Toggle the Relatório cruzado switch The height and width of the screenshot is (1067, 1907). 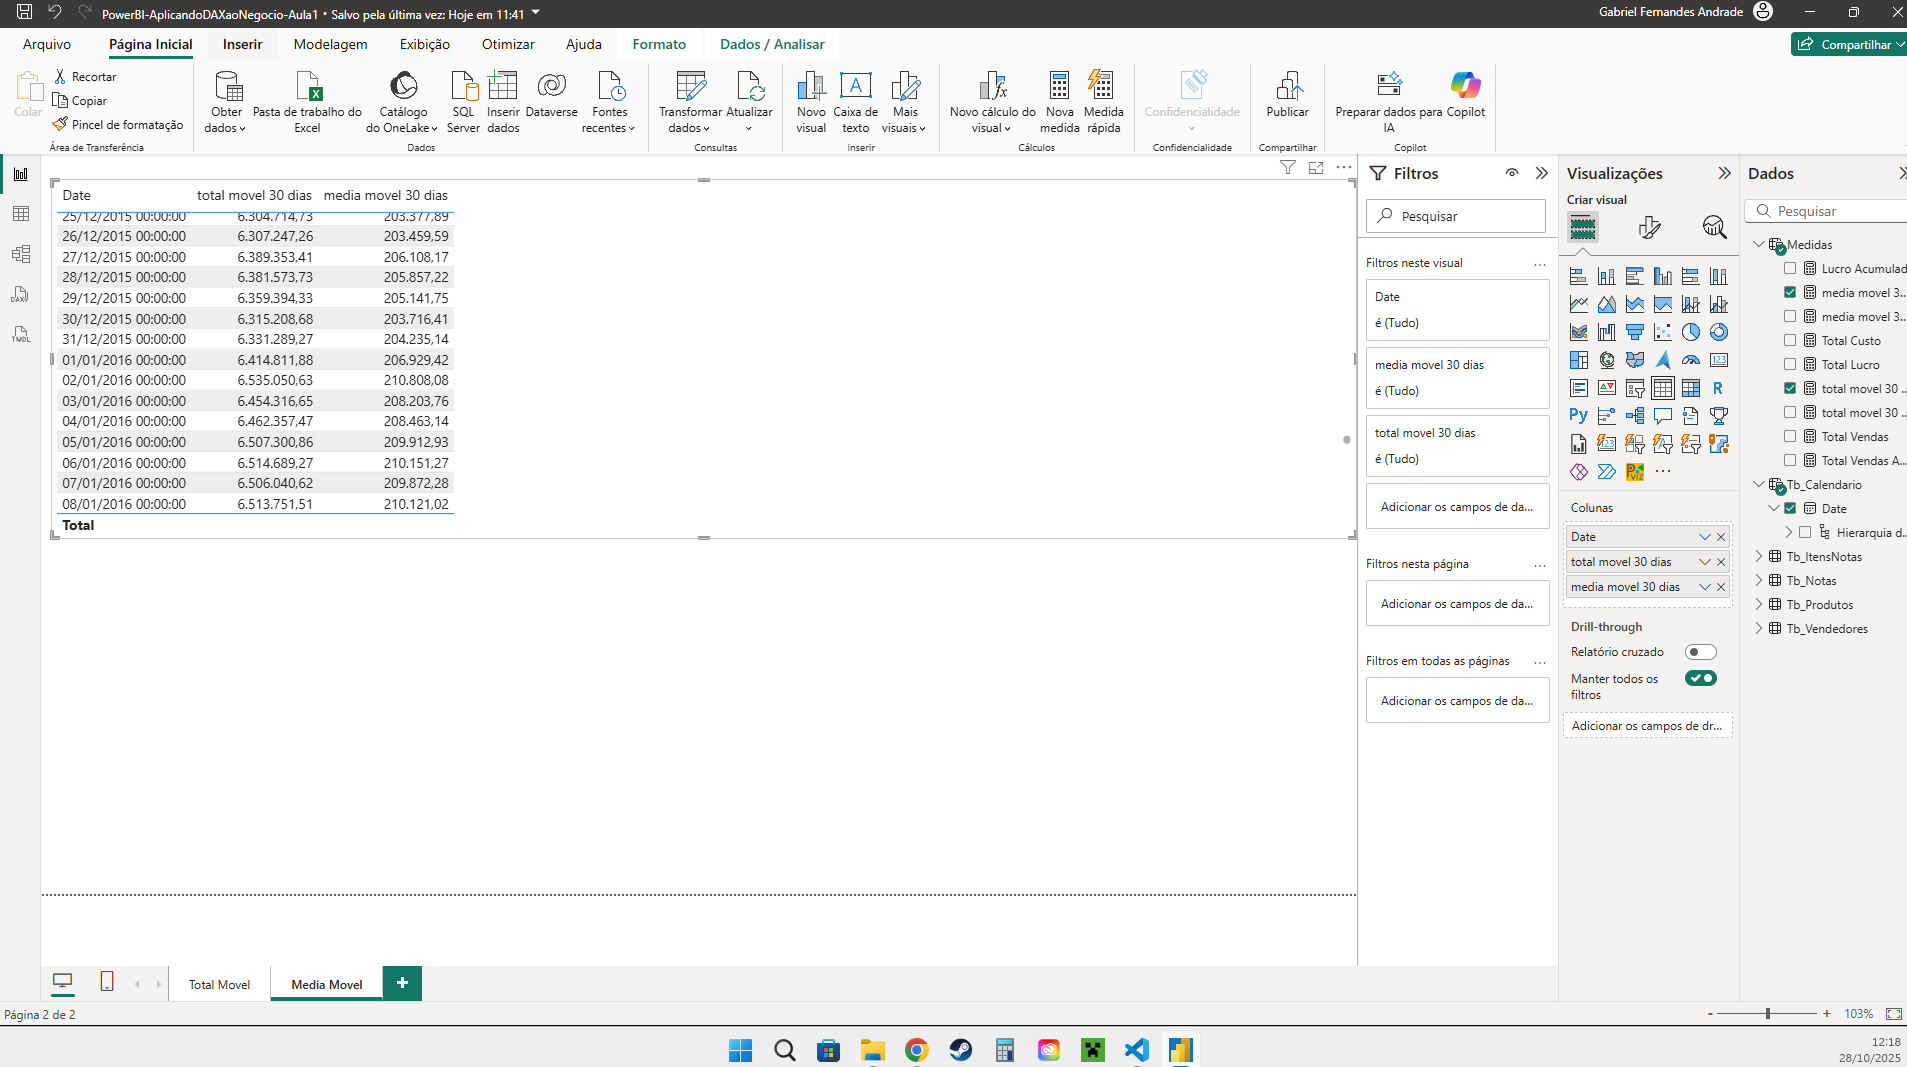click(x=1700, y=652)
